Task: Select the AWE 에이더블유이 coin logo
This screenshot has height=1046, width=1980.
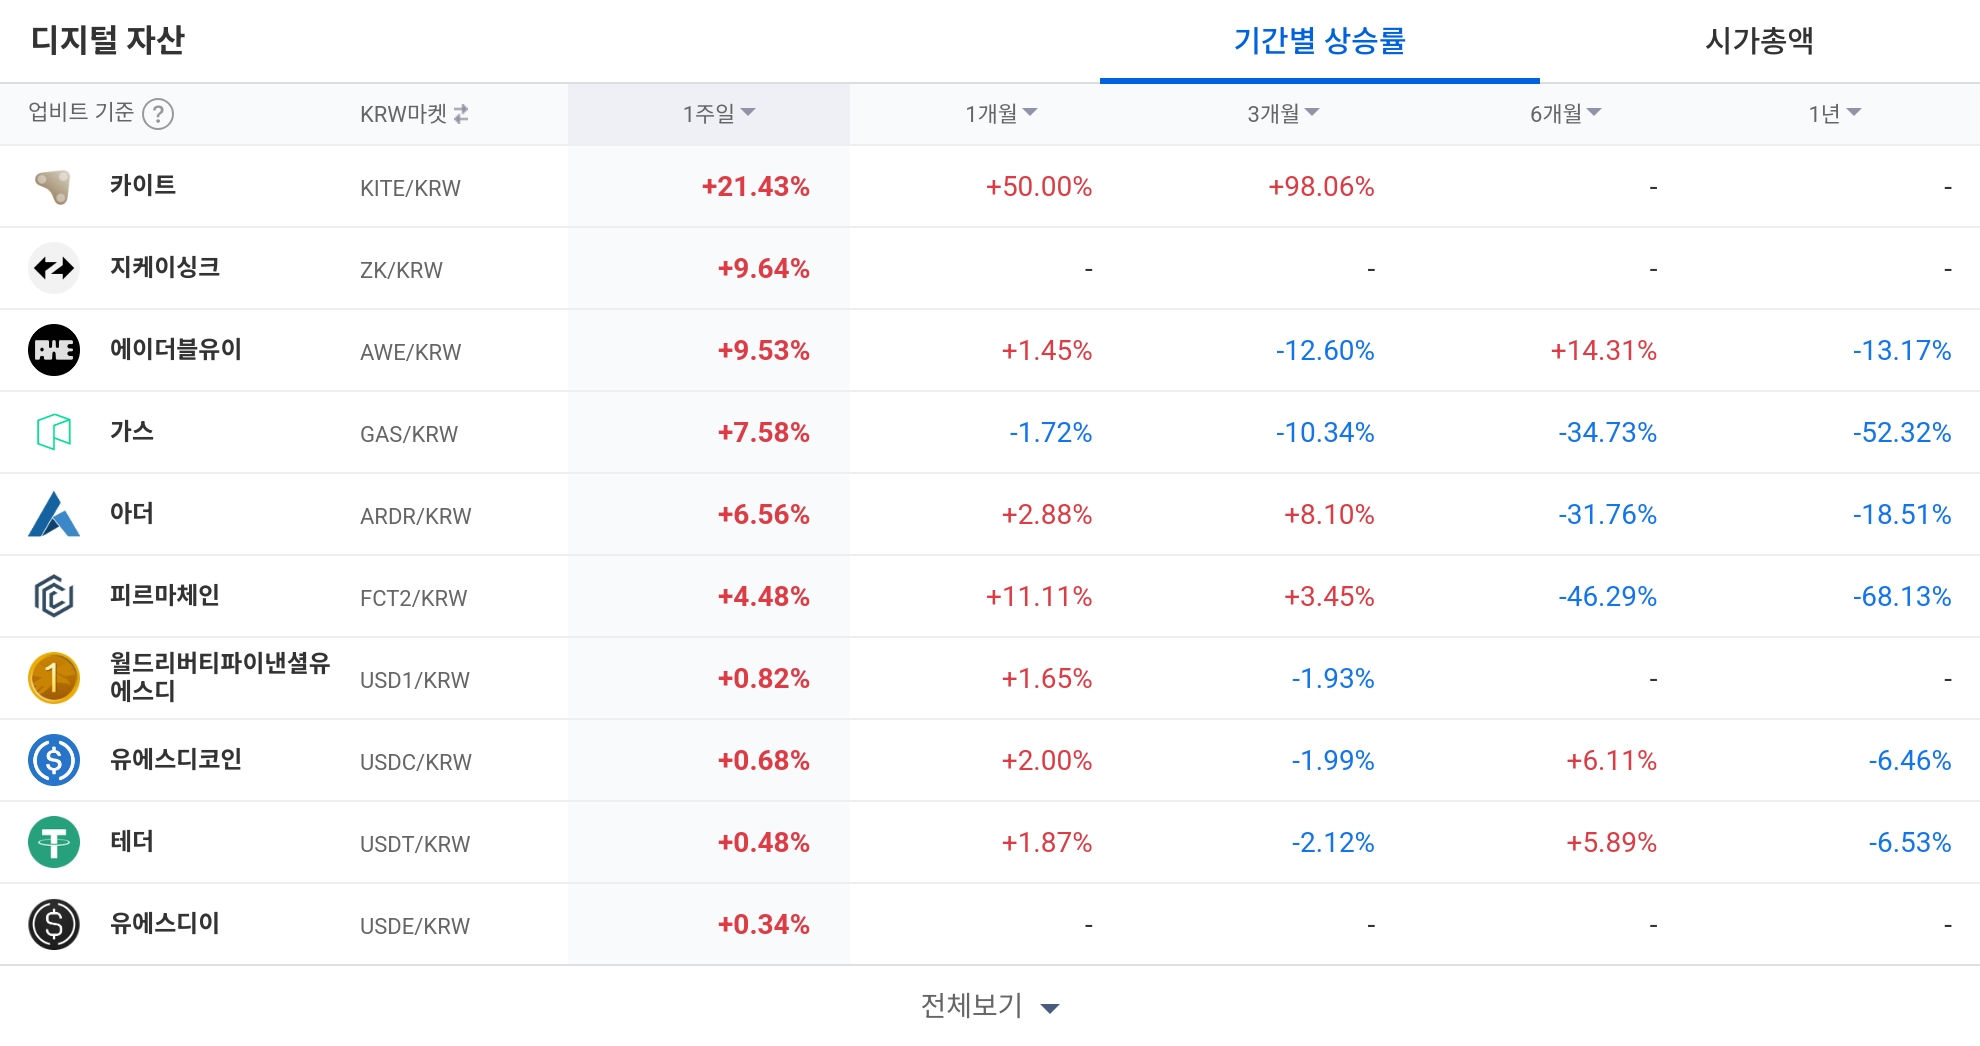Action: pyautogui.click(x=55, y=350)
